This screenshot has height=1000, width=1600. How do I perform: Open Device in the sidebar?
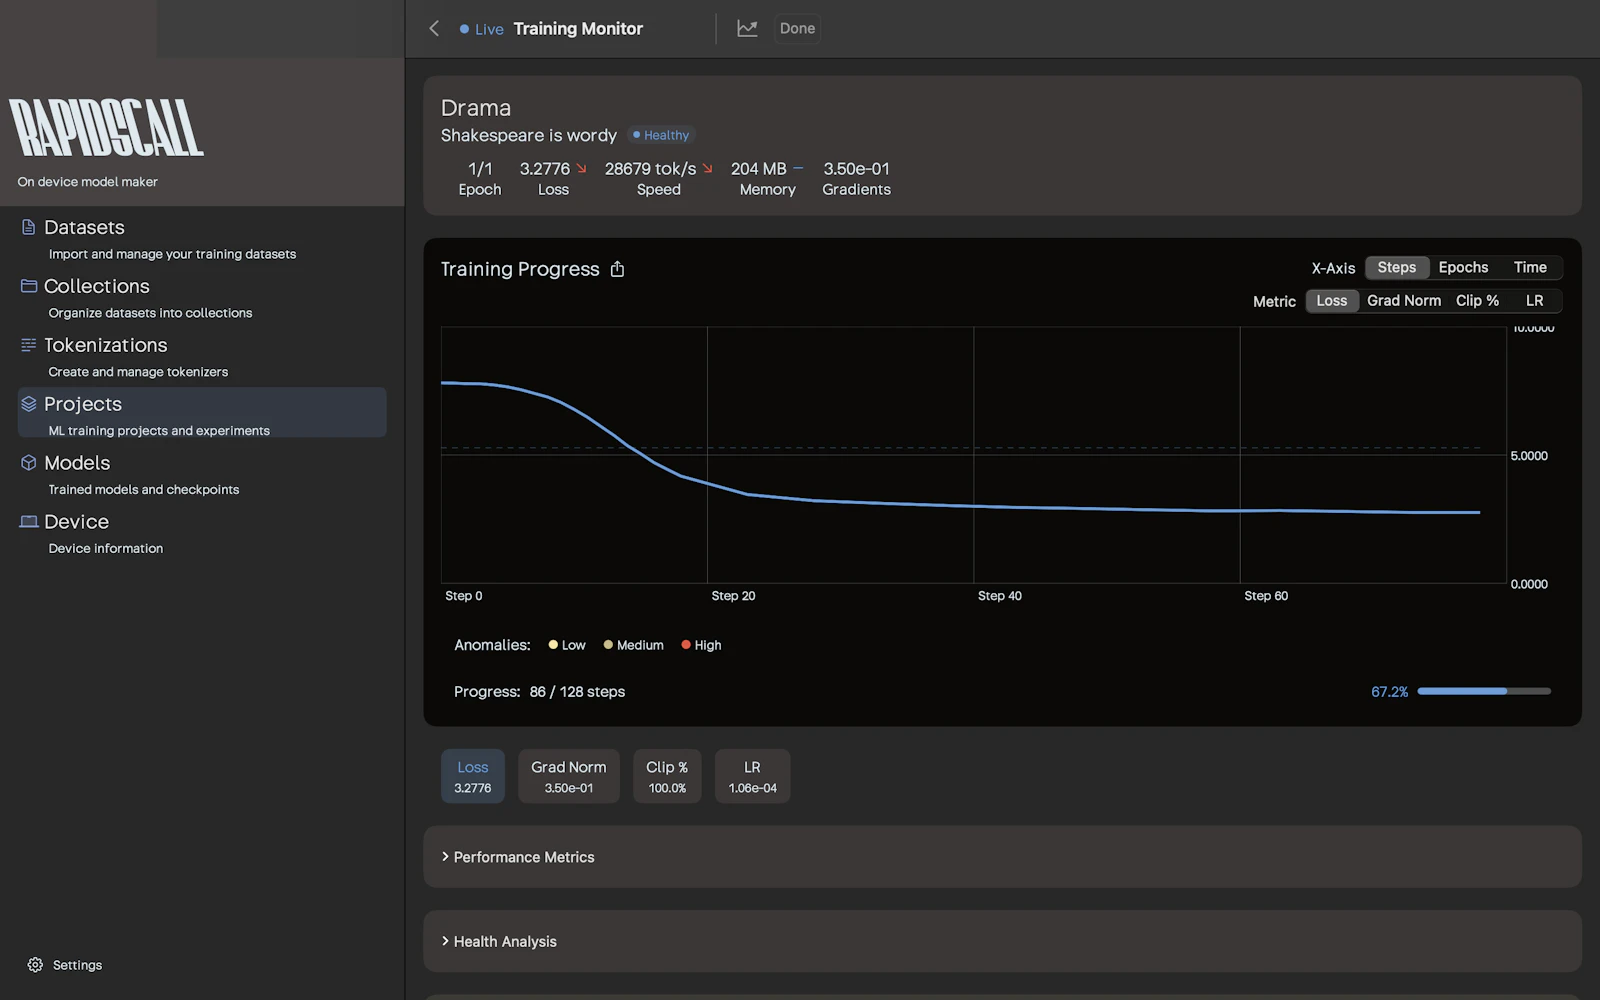click(x=202, y=534)
